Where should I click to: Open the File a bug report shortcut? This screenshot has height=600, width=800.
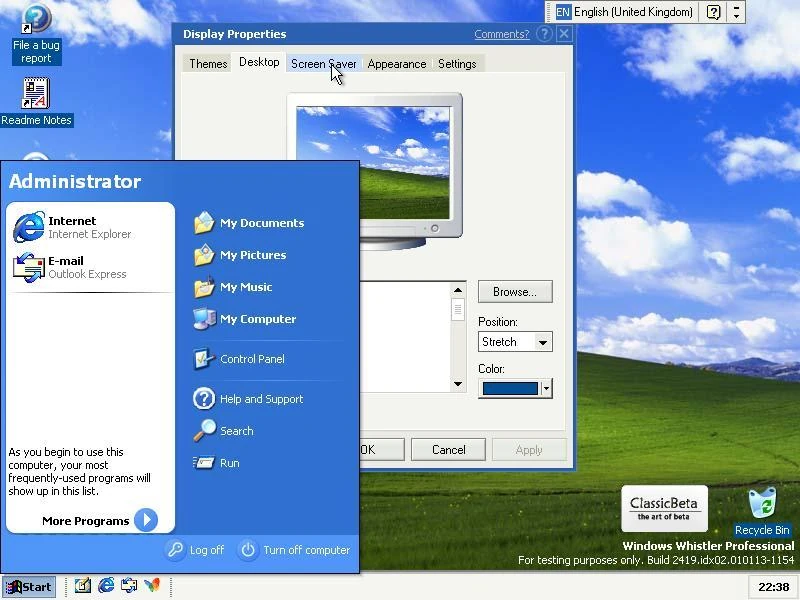click(x=36, y=25)
